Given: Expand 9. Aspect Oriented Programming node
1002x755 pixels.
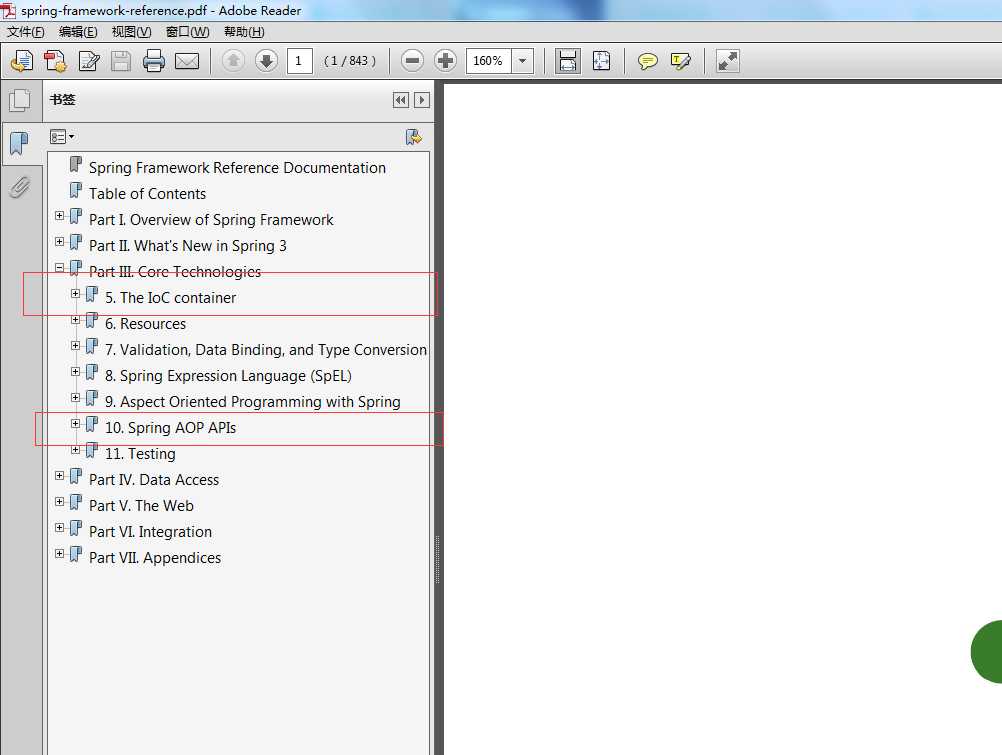Looking at the screenshot, I should point(75,398).
